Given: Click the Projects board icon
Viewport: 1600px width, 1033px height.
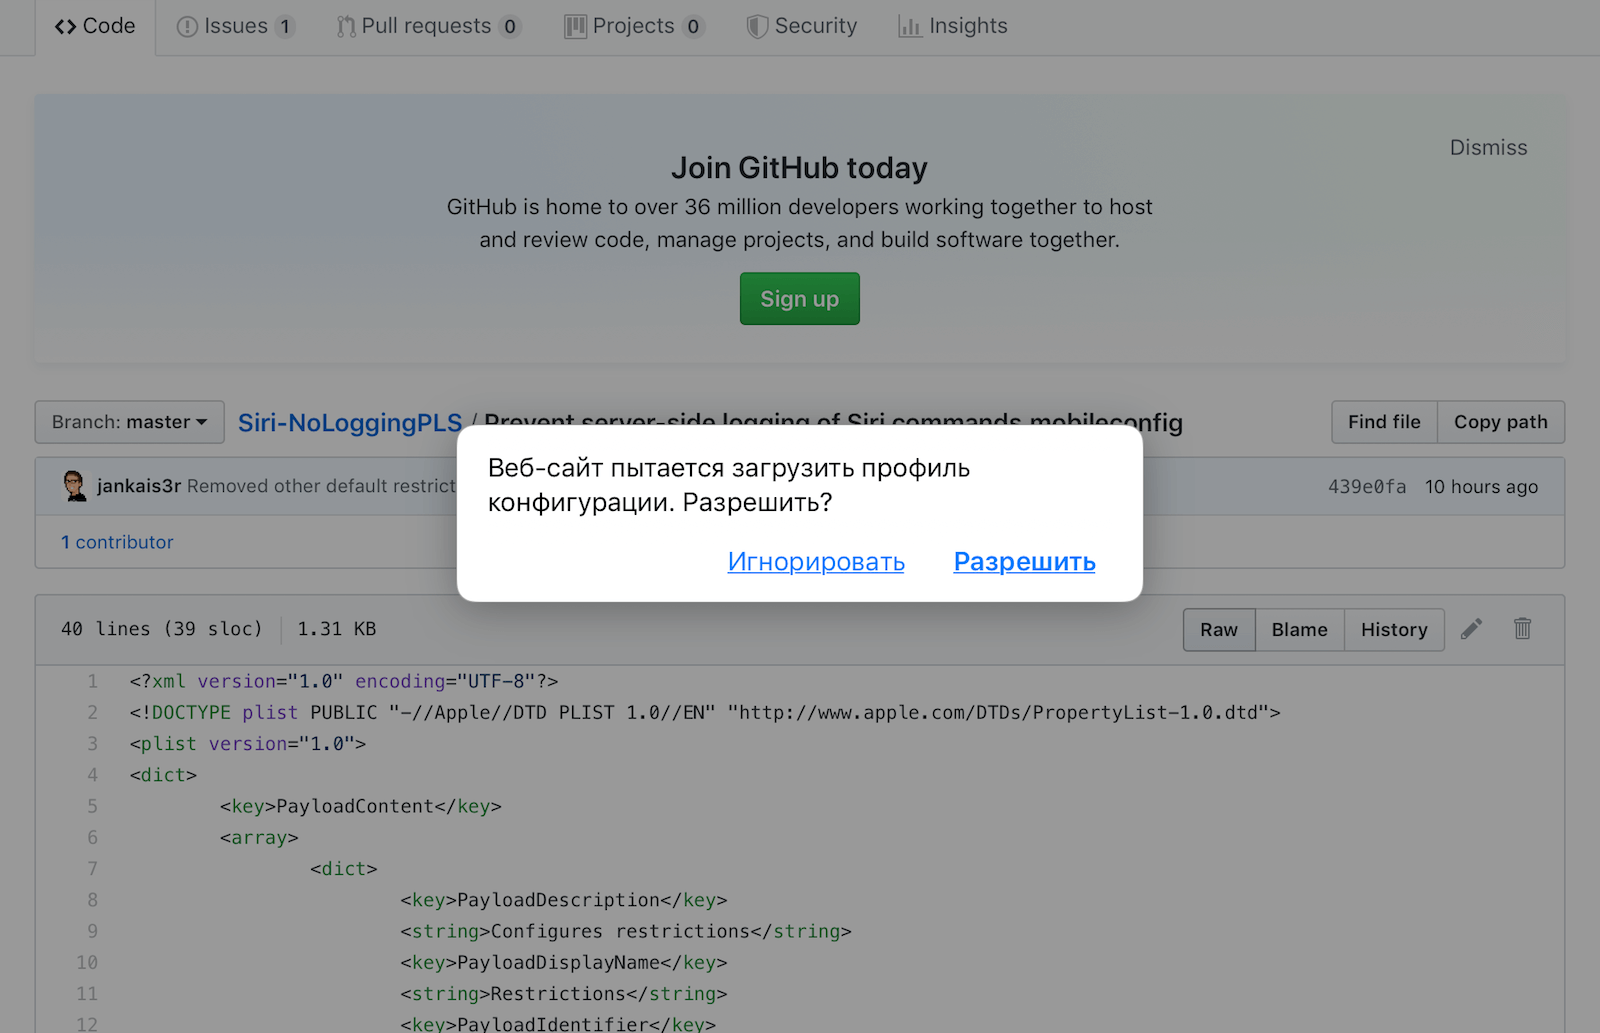Looking at the screenshot, I should (x=575, y=27).
